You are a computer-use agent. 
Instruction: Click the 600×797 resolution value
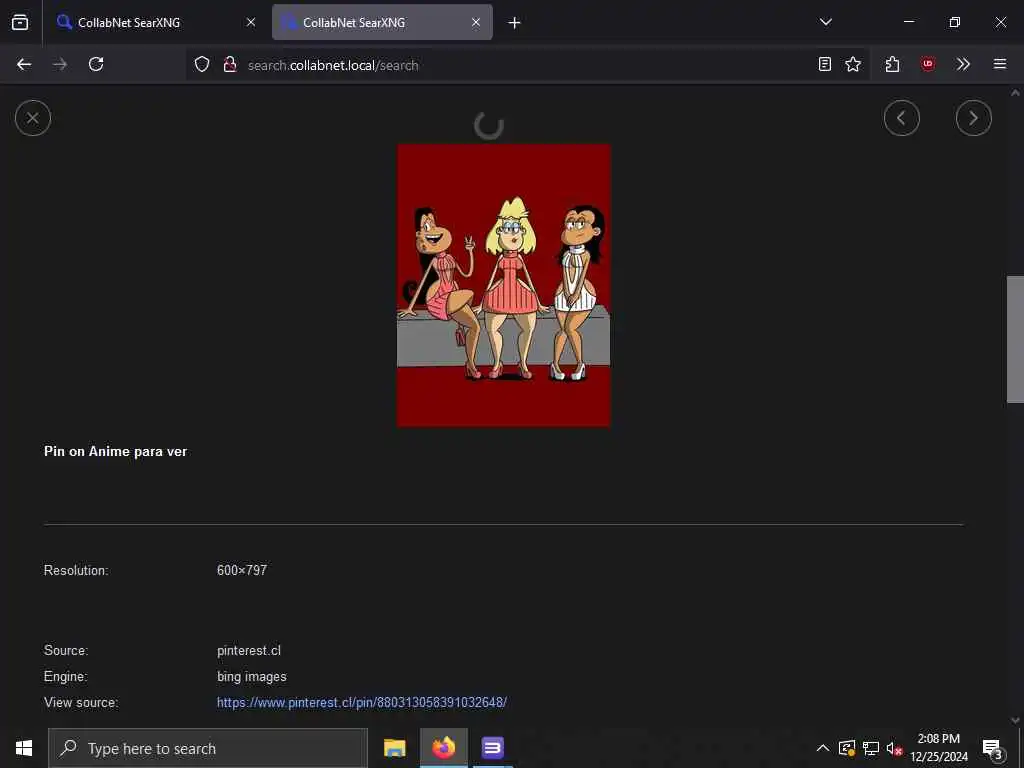point(242,570)
